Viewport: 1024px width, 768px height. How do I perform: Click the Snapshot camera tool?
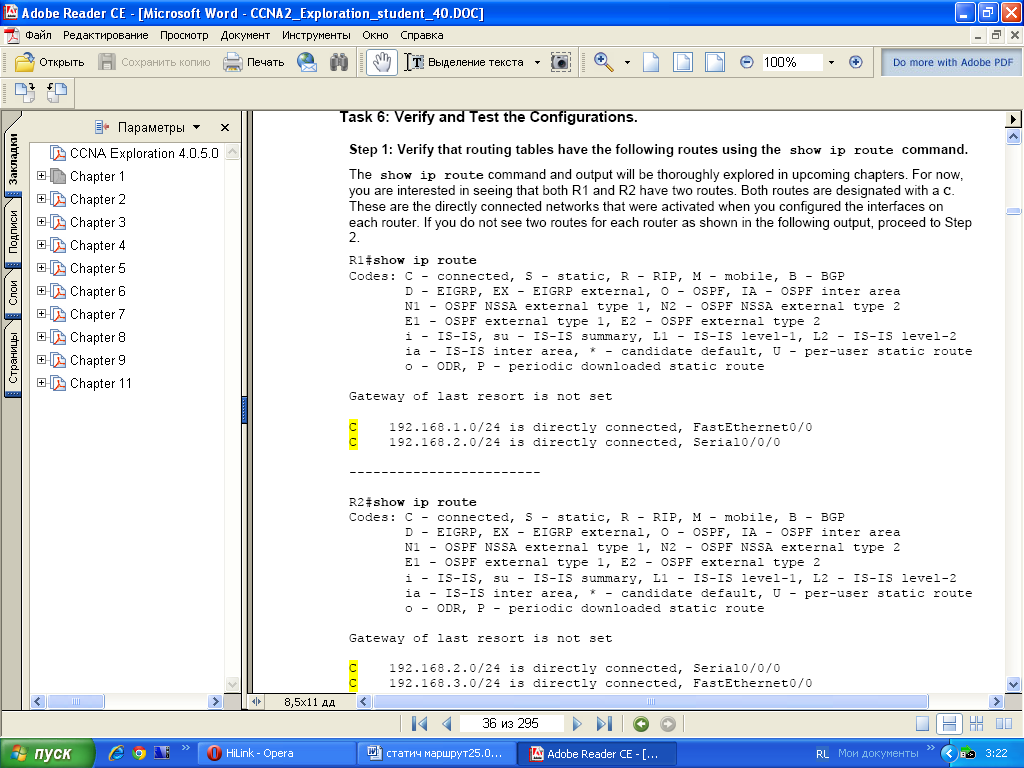(x=560, y=62)
